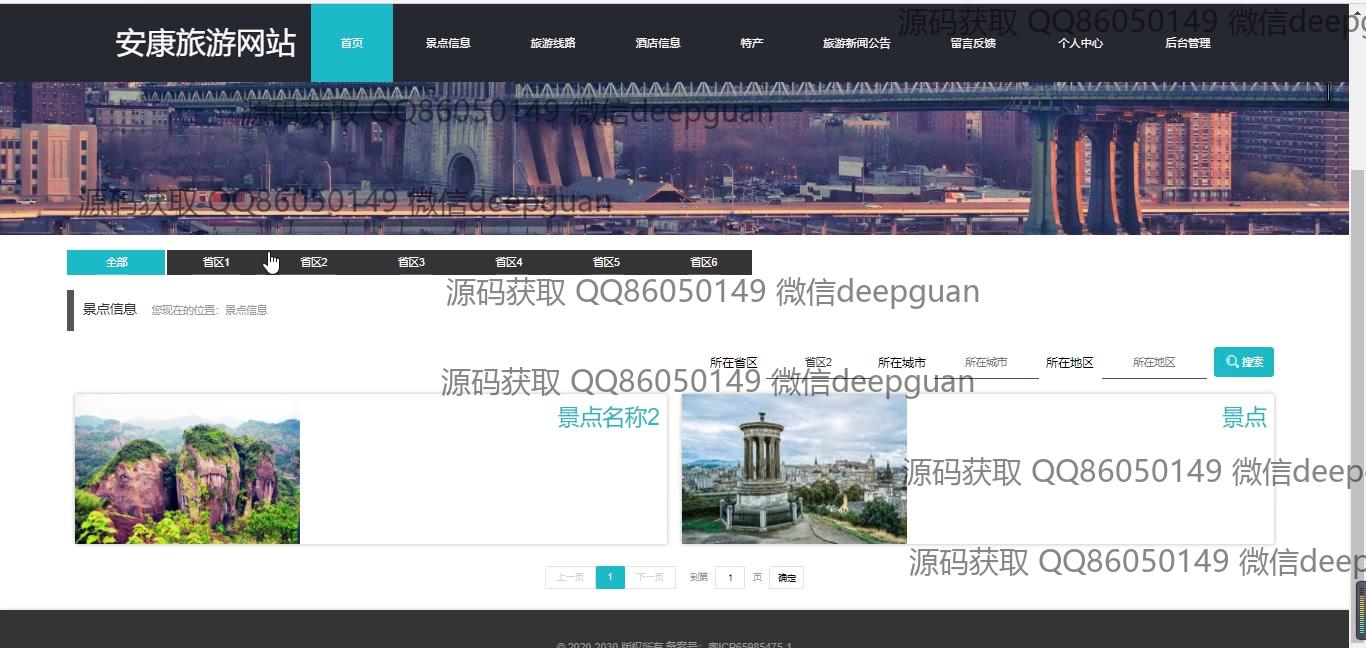The width and height of the screenshot is (1366, 648).
Task: Open the 景点名称2 title link
Action: tap(608, 417)
